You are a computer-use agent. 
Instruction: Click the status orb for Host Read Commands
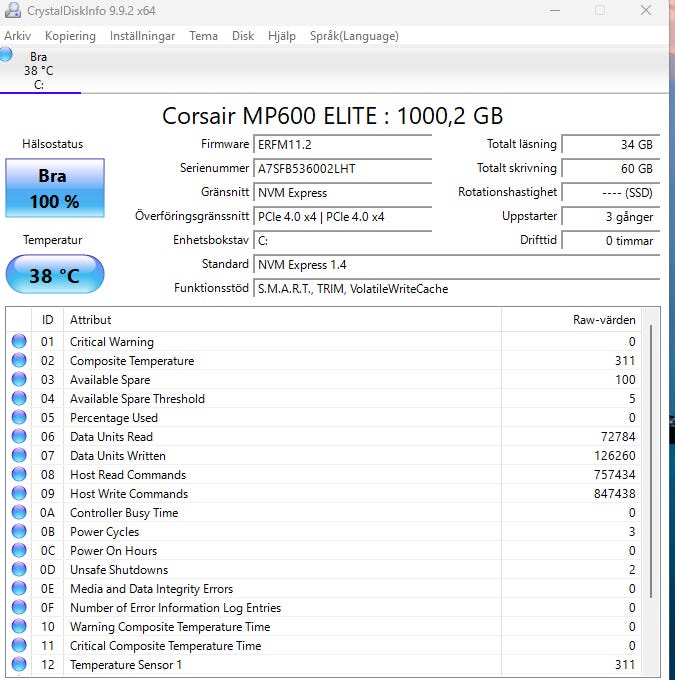(x=19, y=474)
